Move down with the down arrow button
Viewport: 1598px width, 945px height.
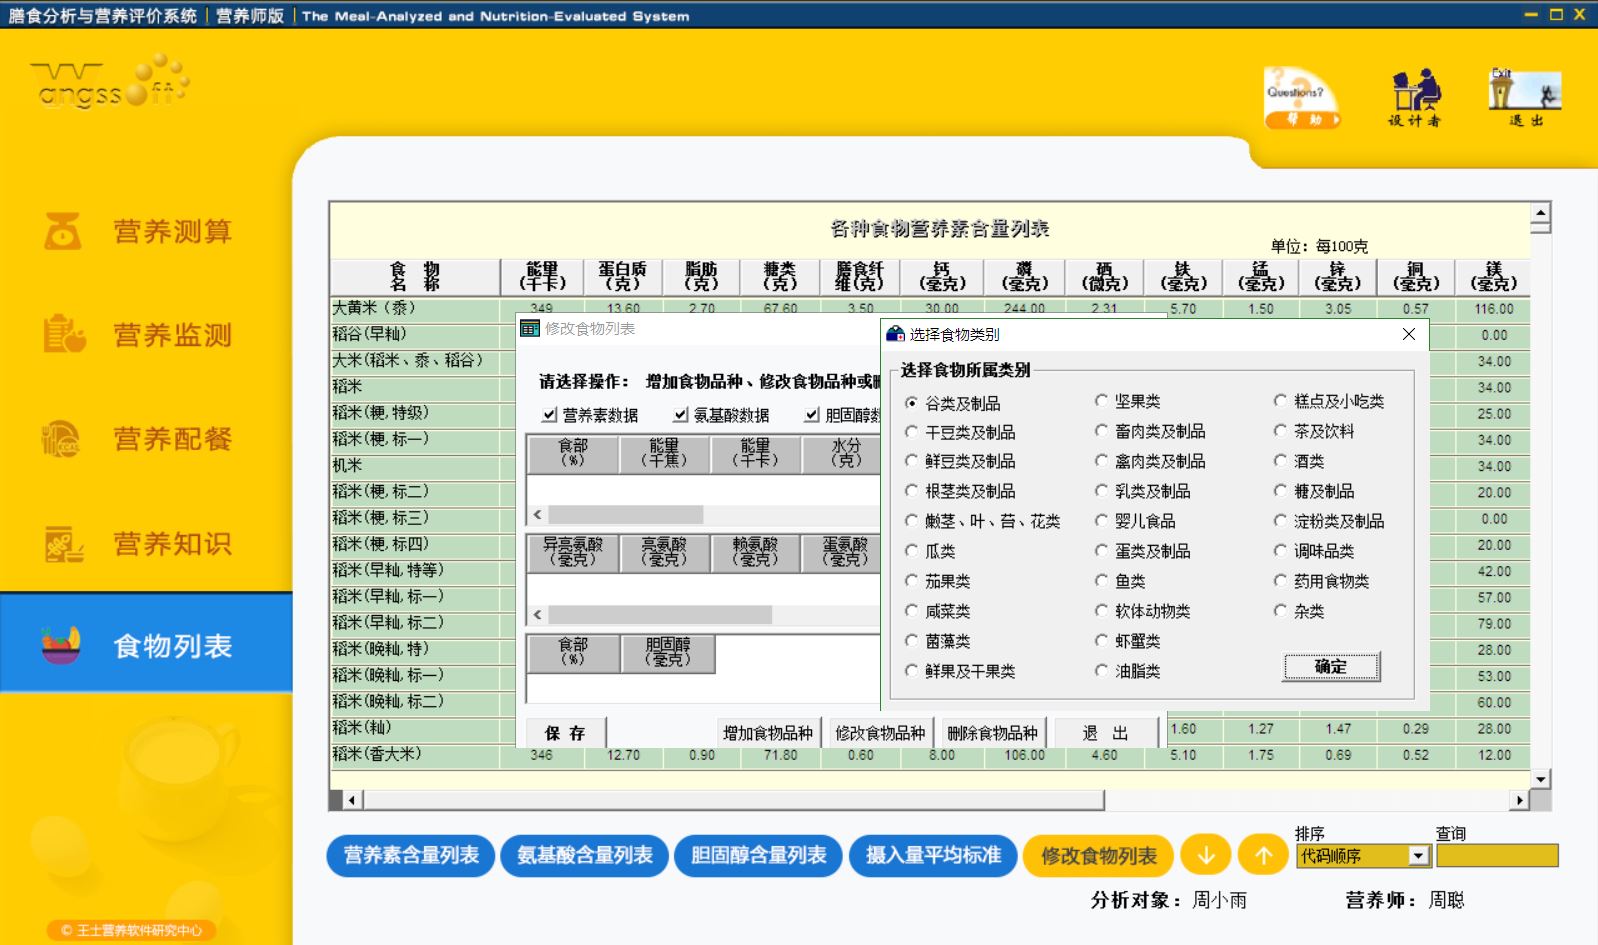1206,855
